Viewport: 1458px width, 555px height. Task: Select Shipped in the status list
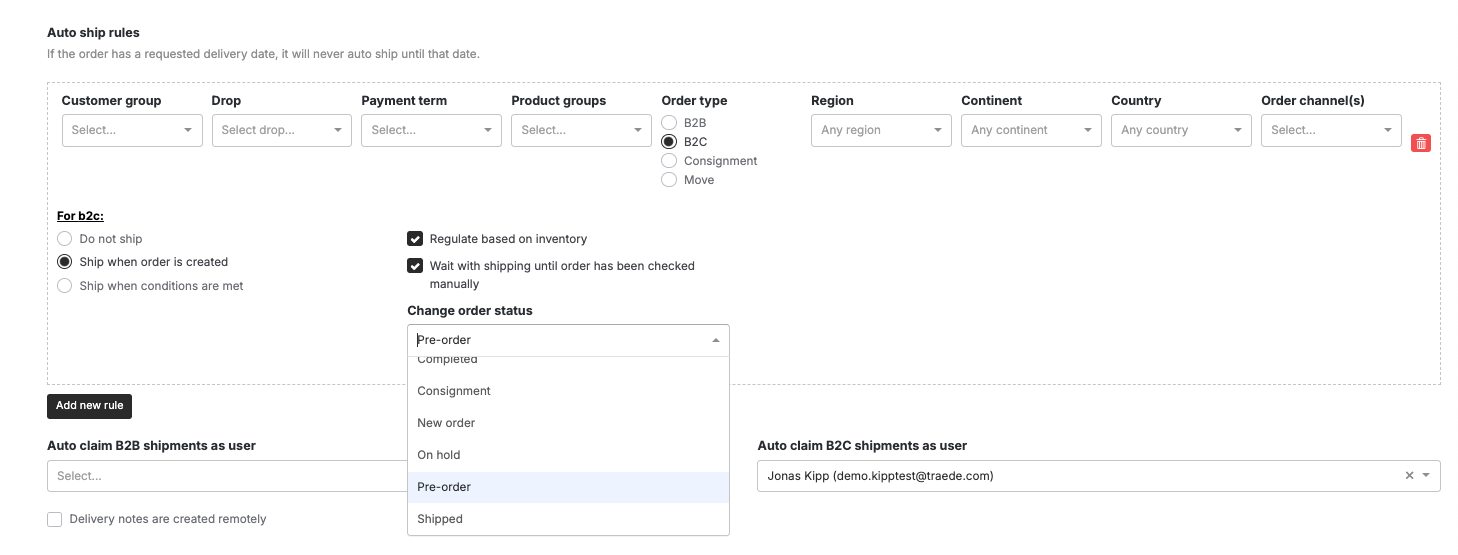pos(568,519)
